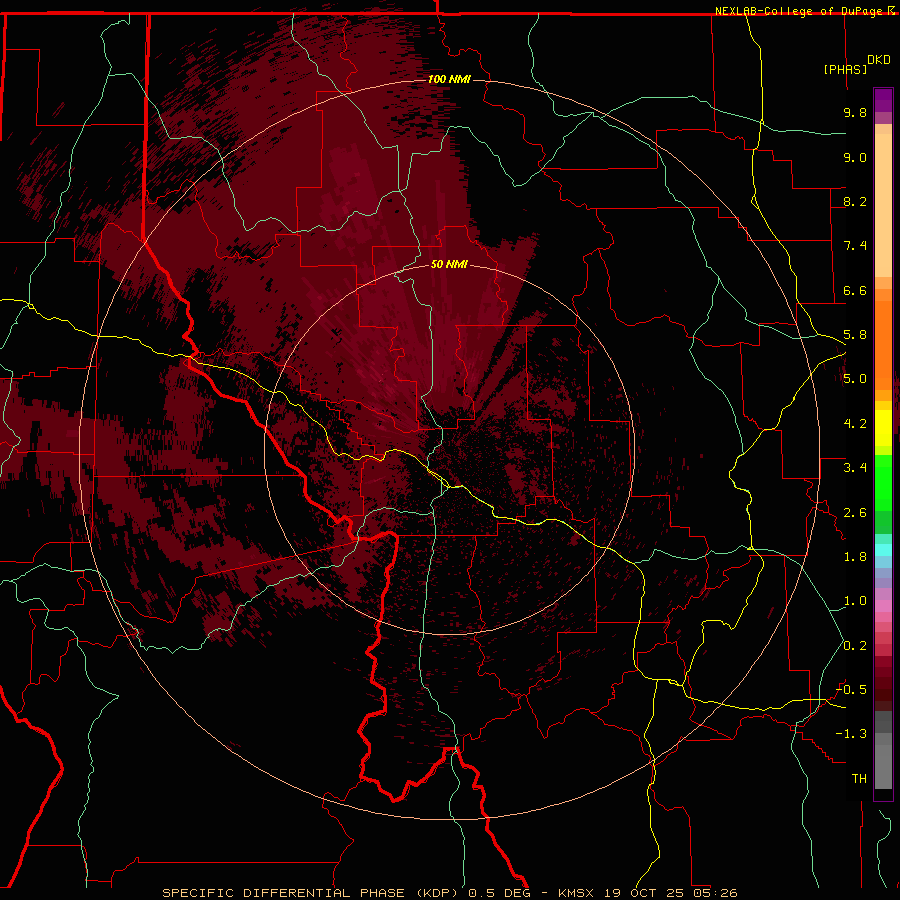
Task: Click the 4.2 scale value label
Action: coord(855,424)
